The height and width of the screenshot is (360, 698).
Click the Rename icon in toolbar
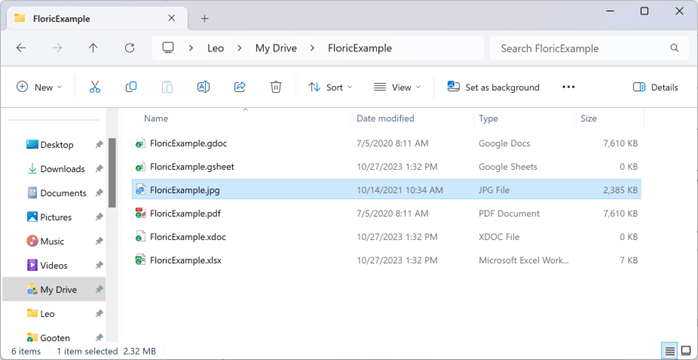[x=203, y=87]
